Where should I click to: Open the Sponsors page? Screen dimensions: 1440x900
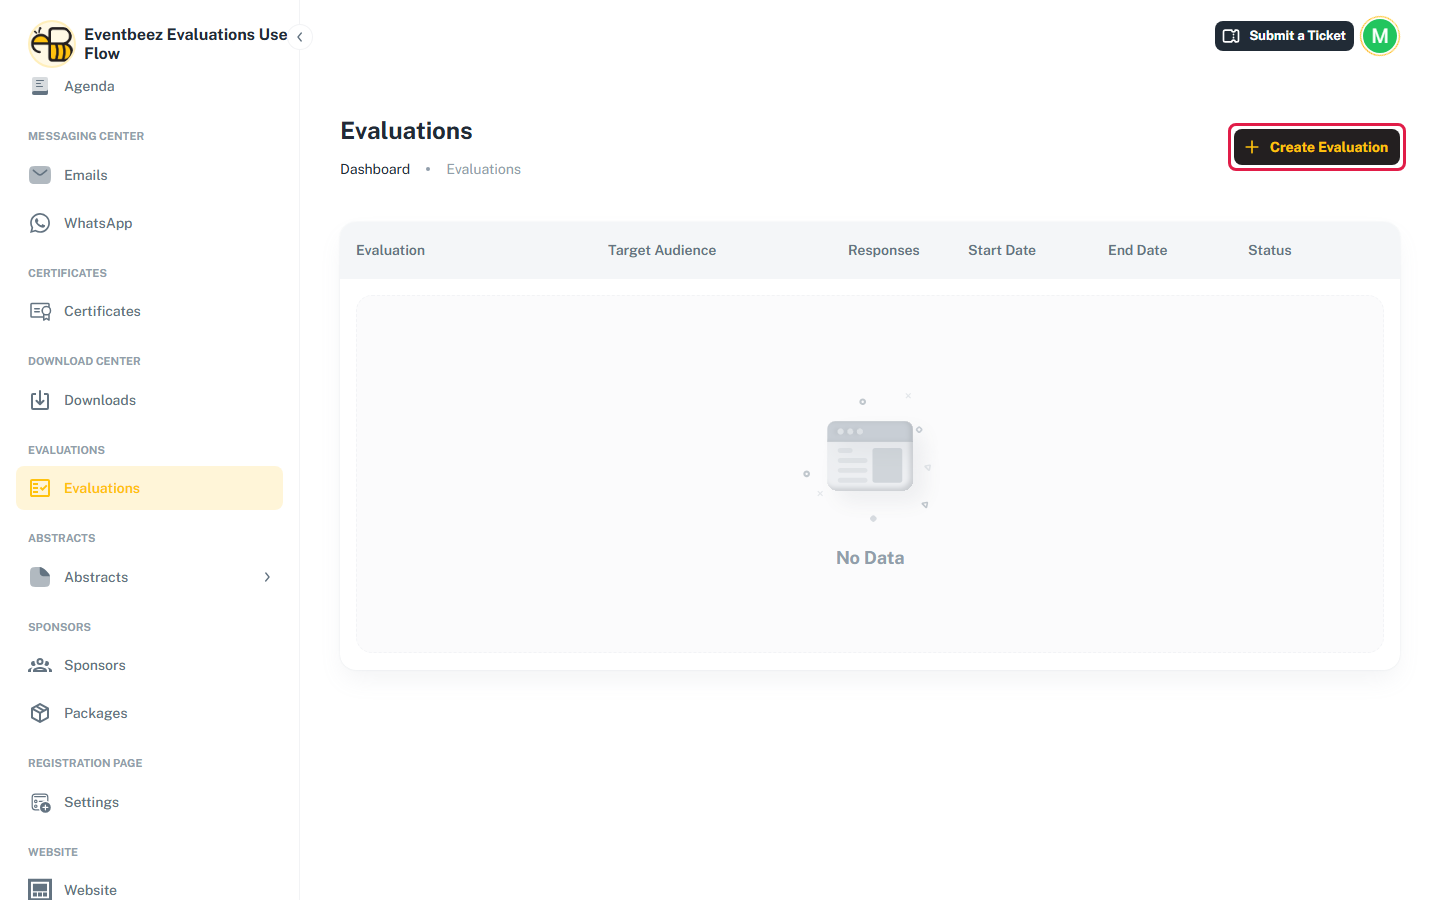[x=149, y=665]
